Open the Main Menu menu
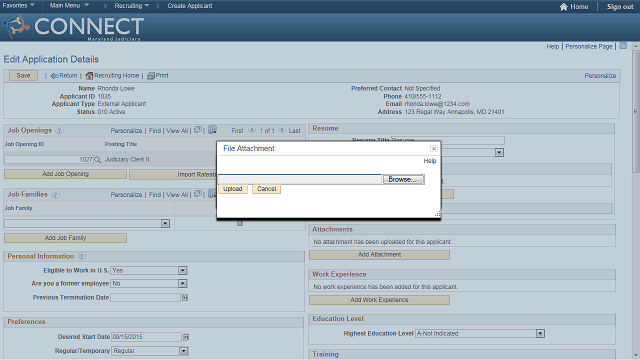640x360 pixels. [x=69, y=5]
